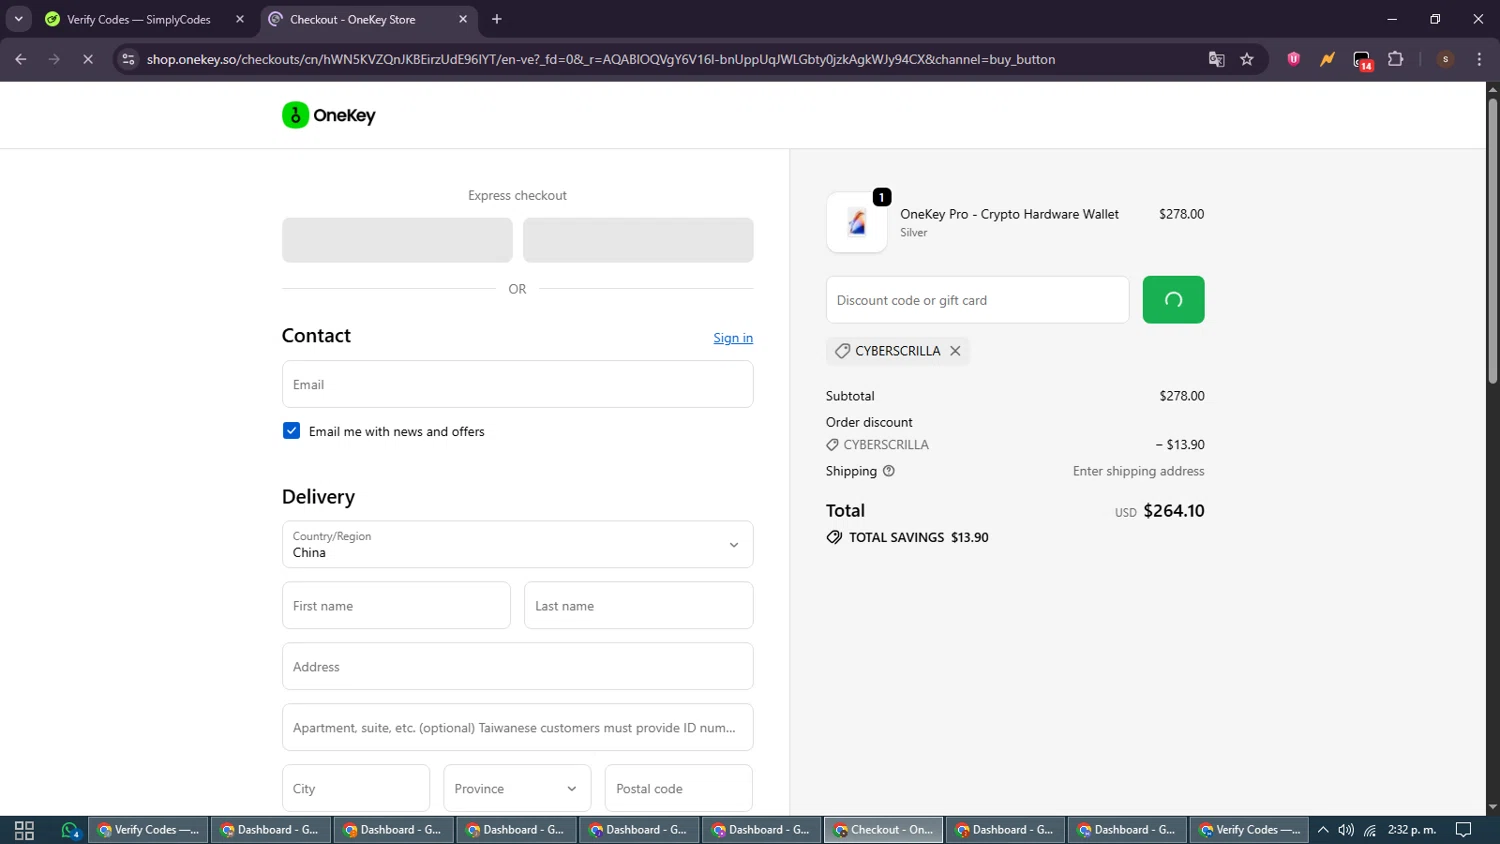
Task: Click the green apply discount button
Action: 1173,300
